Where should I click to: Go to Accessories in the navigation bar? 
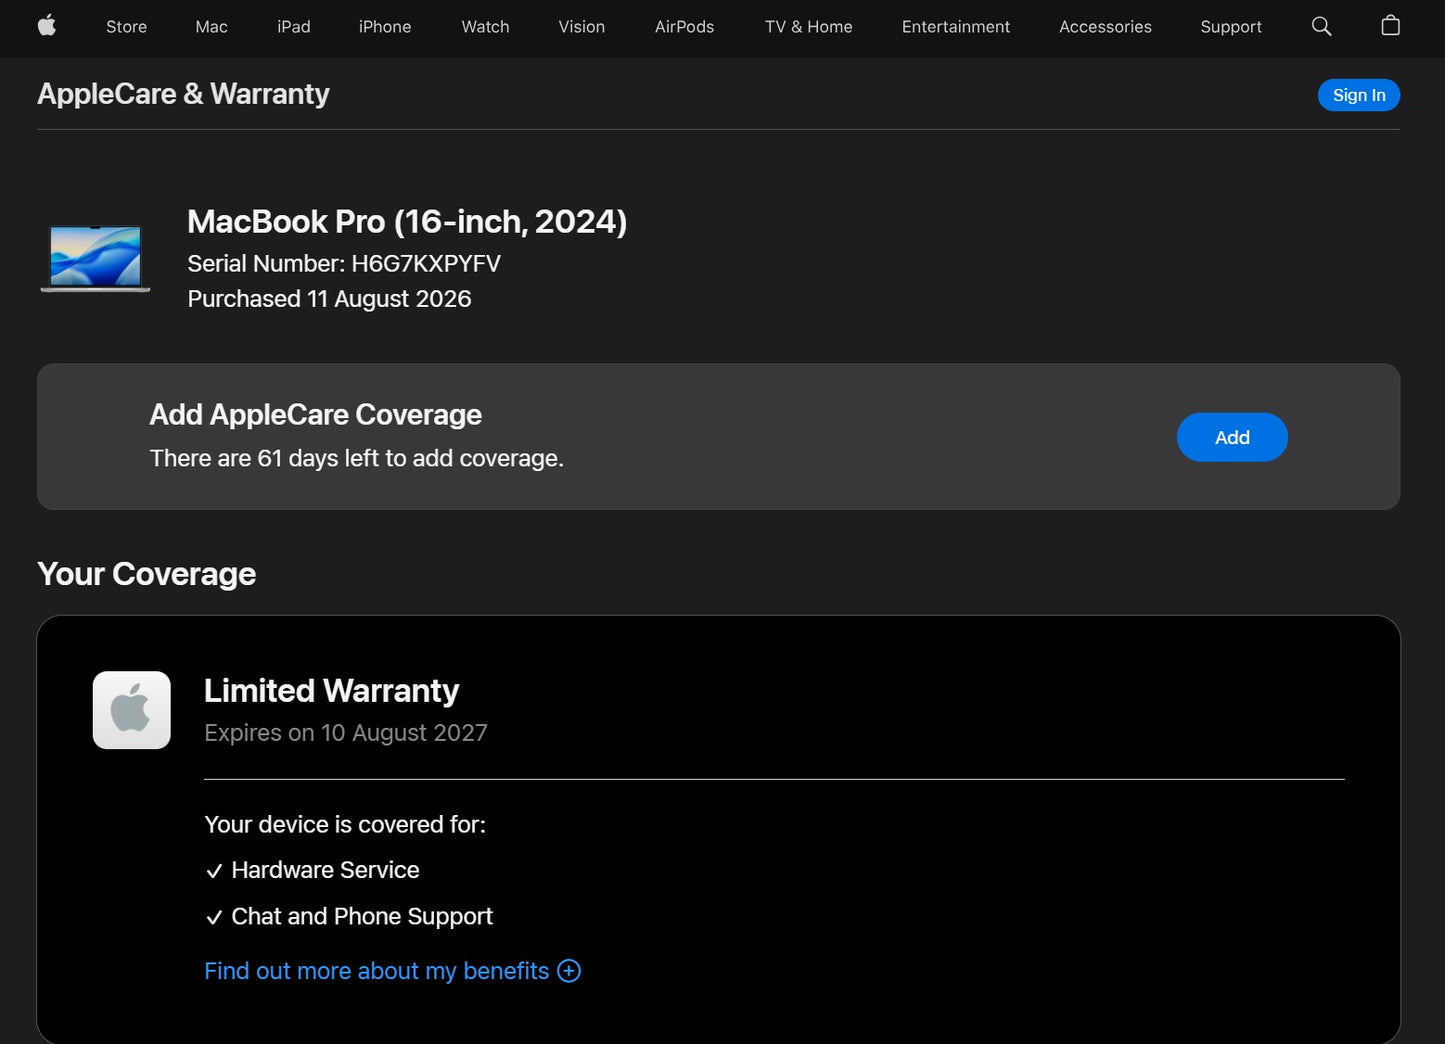point(1105,27)
